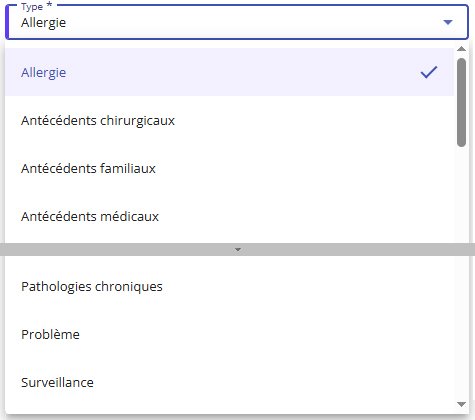The image size is (475, 420).
Task: Collapse the Type dropdown using caret arrow
Action: [x=448, y=22]
